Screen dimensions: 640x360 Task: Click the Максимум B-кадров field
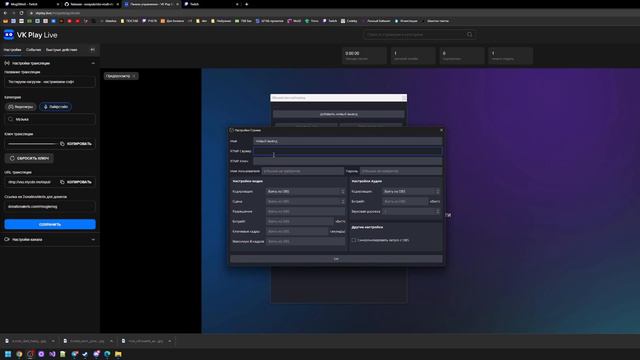click(305, 242)
